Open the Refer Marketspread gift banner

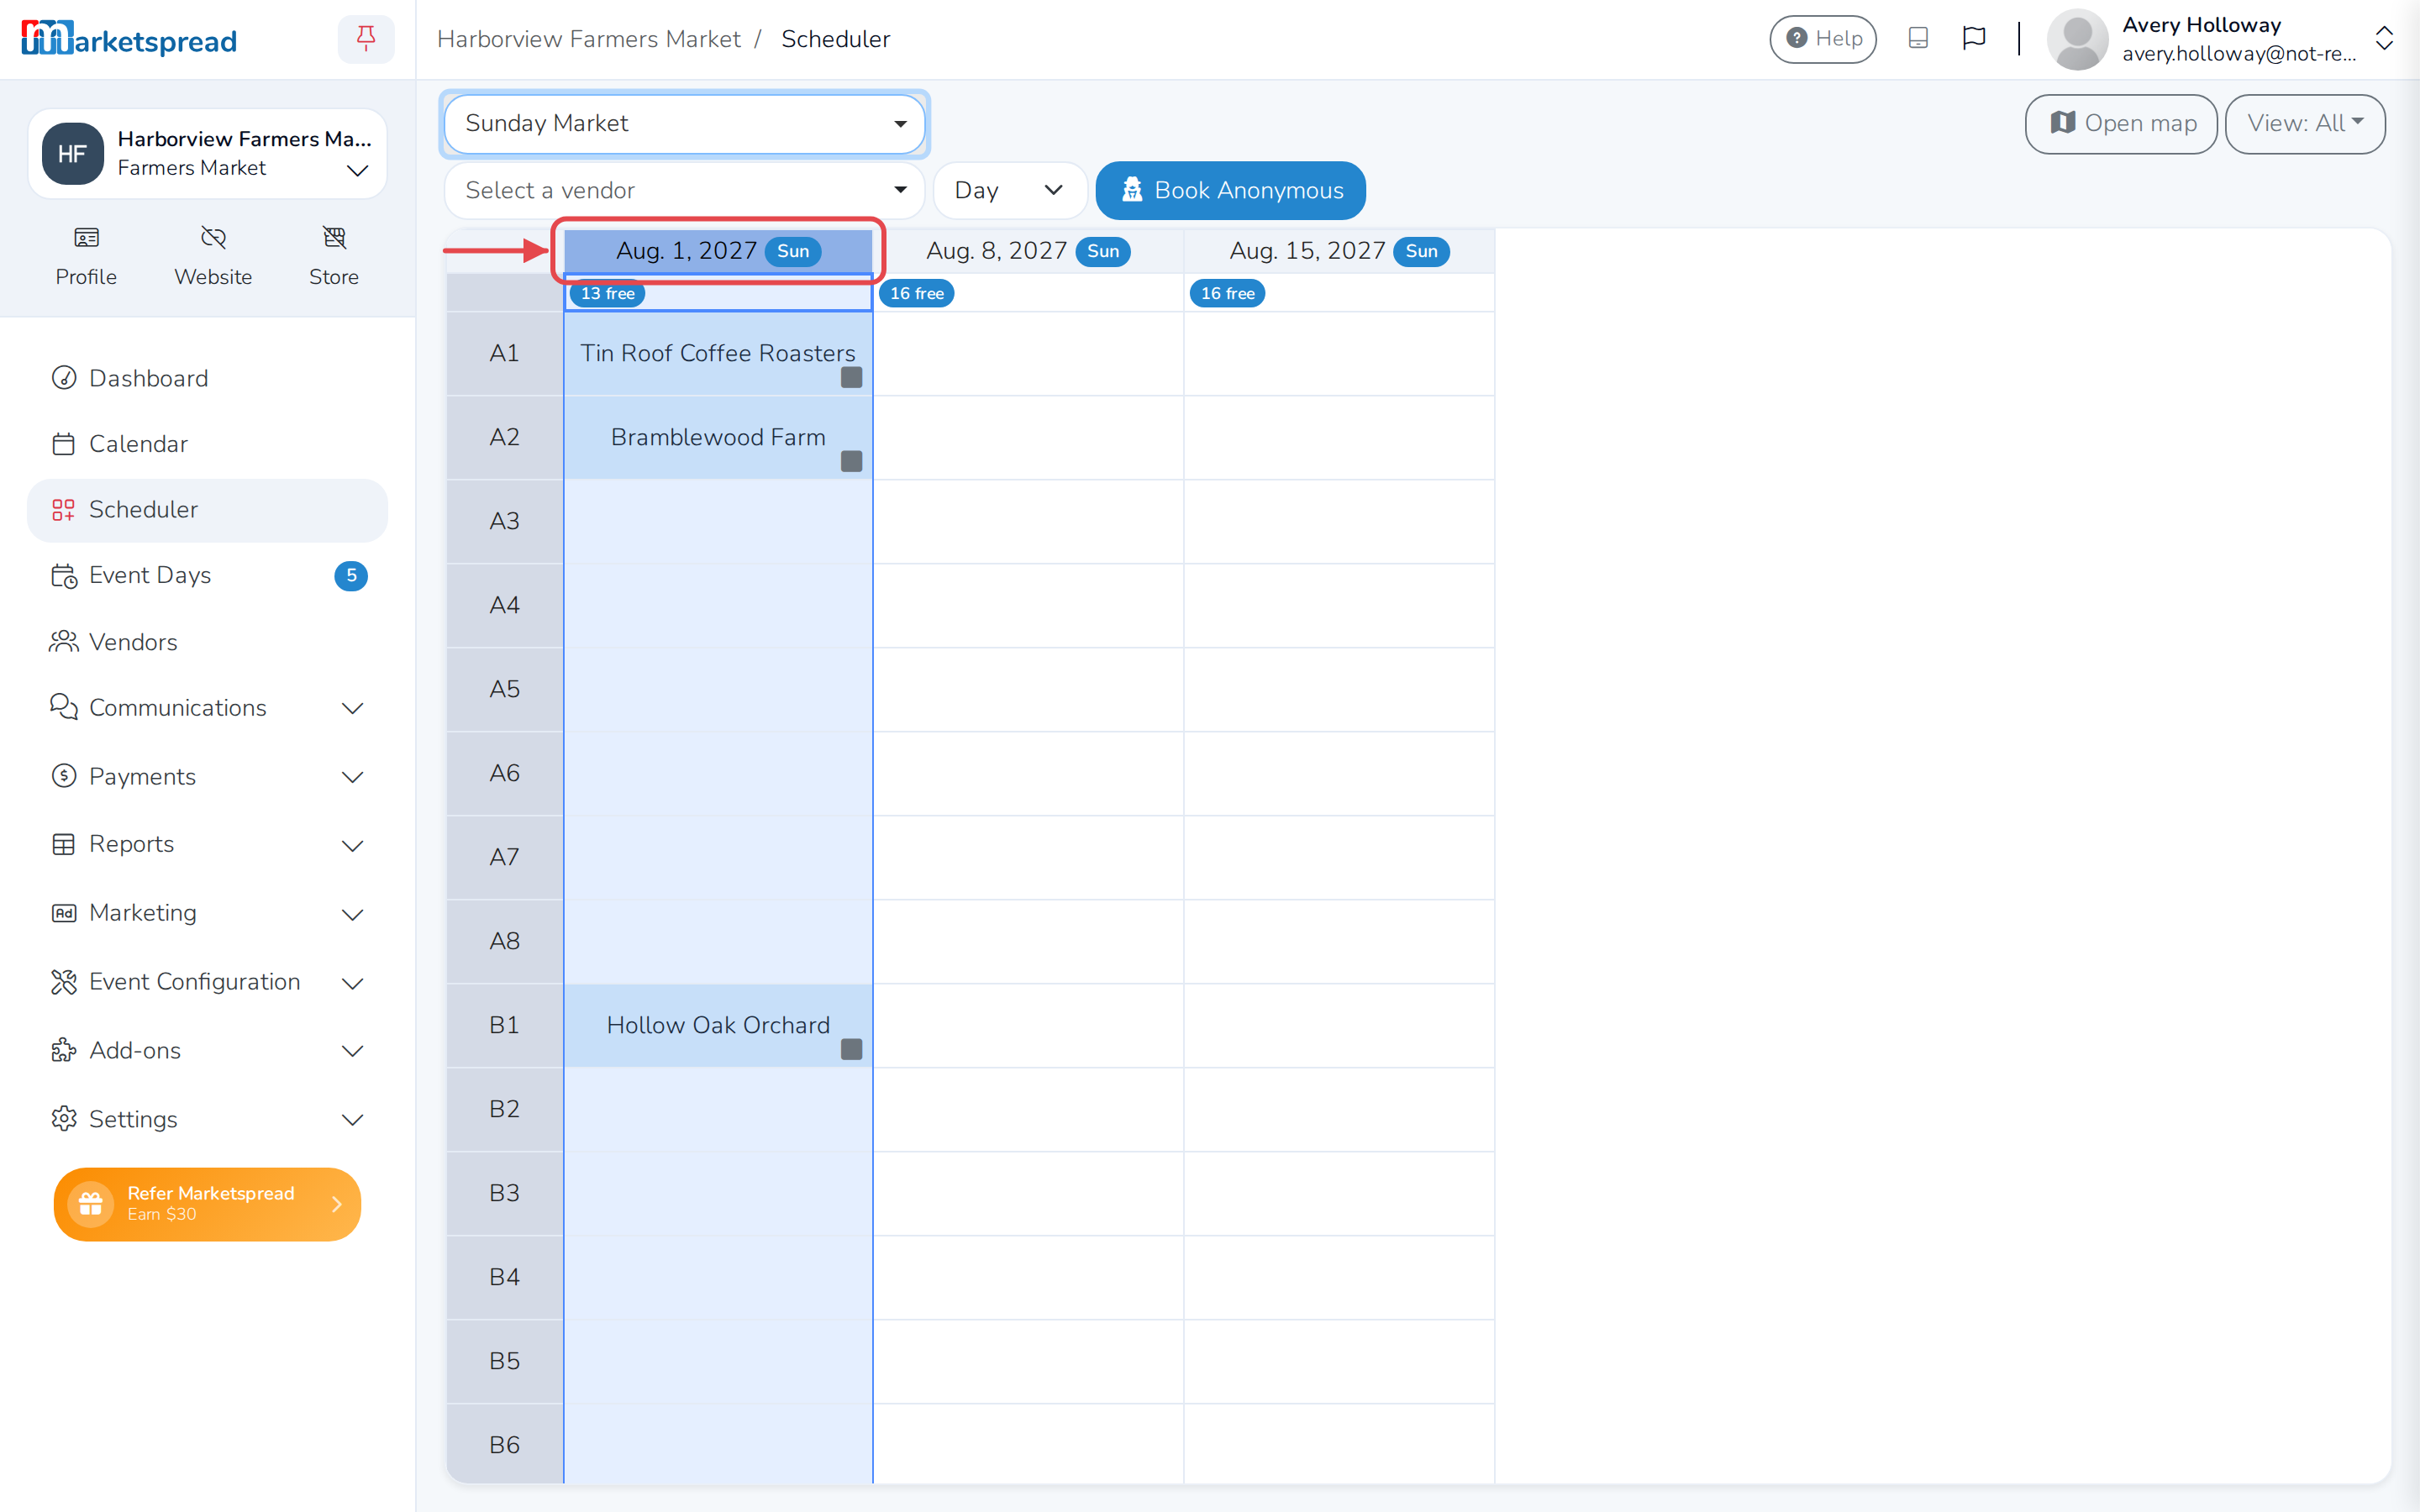[x=207, y=1204]
